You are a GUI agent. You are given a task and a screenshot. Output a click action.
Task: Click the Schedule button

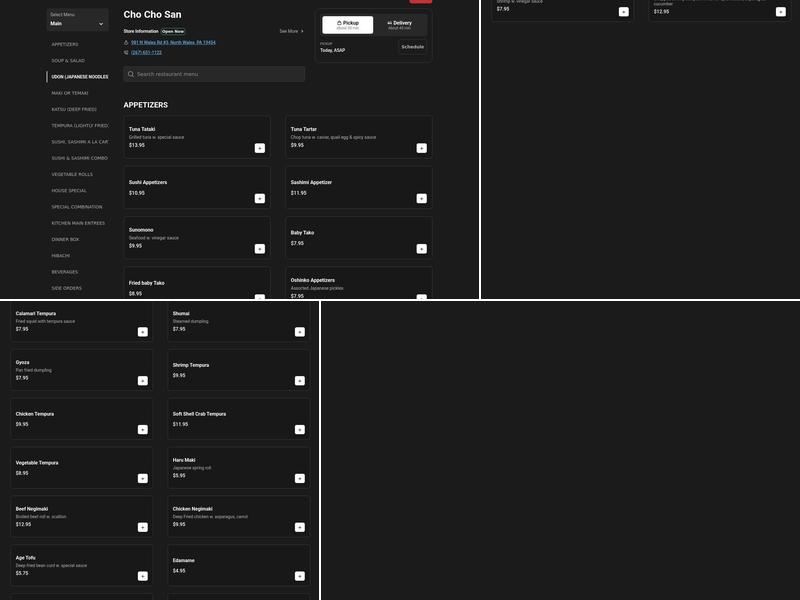pos(412,47)
